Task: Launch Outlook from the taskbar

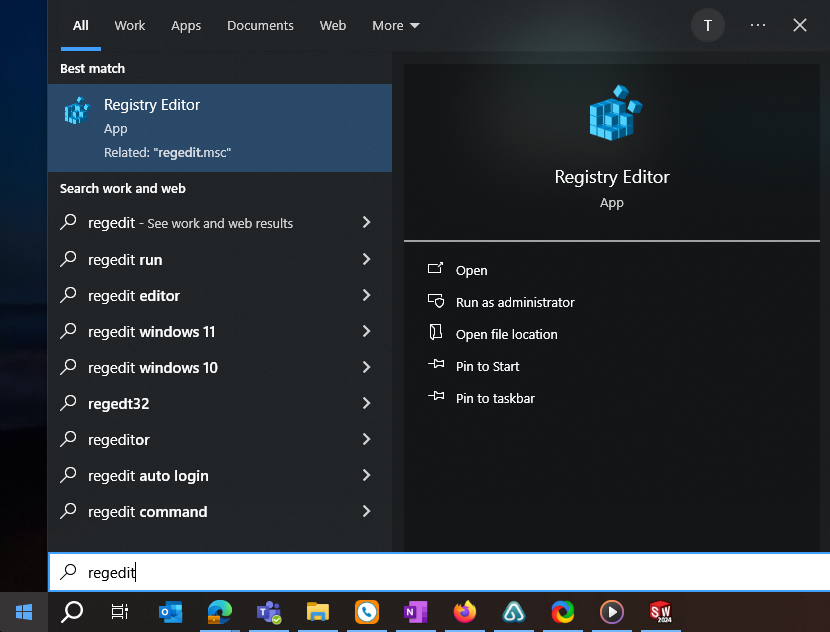Action: 170,612
